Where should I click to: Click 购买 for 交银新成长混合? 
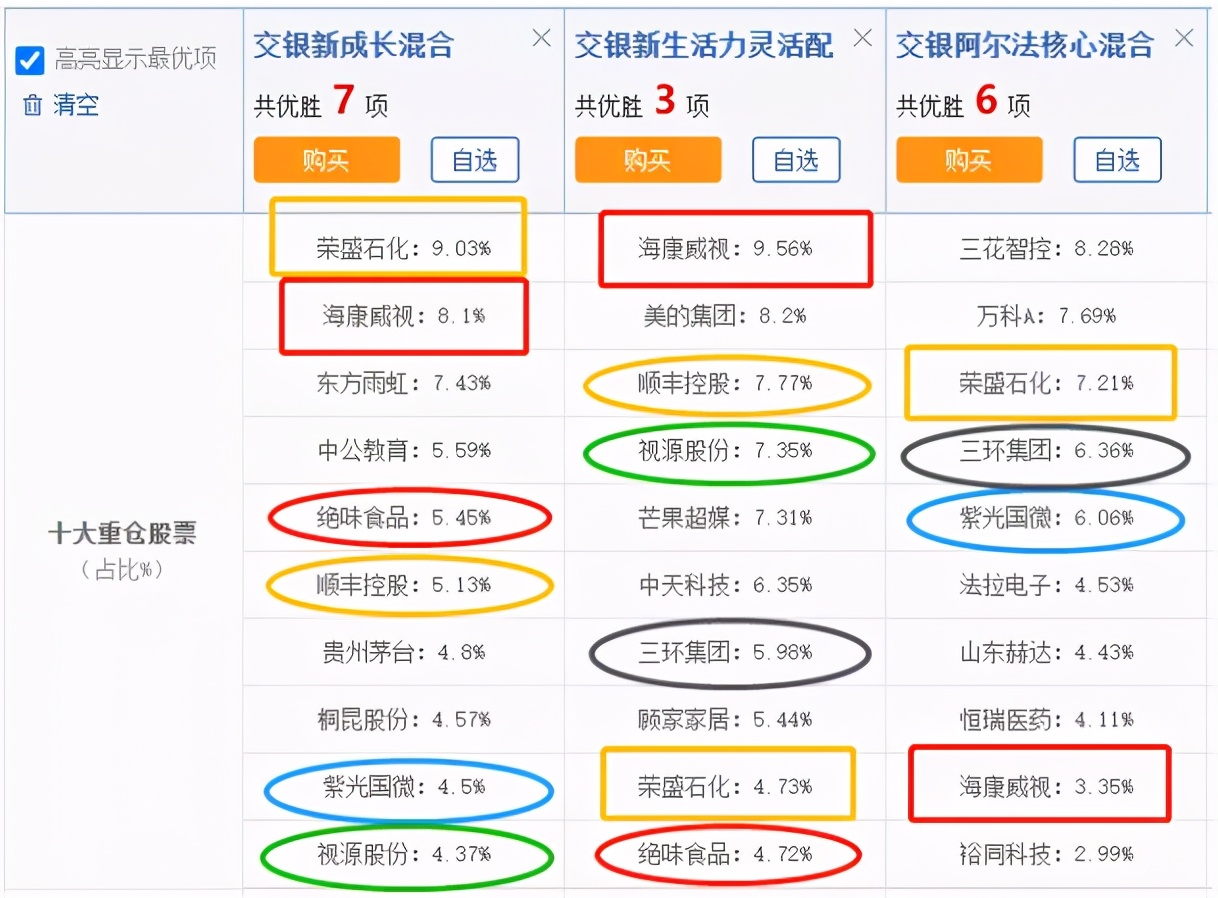pyautogui.click(x=326, y=160)
